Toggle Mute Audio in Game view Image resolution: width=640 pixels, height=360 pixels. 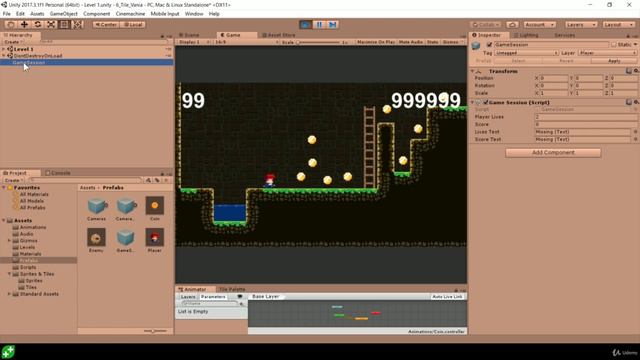[411, 42]
